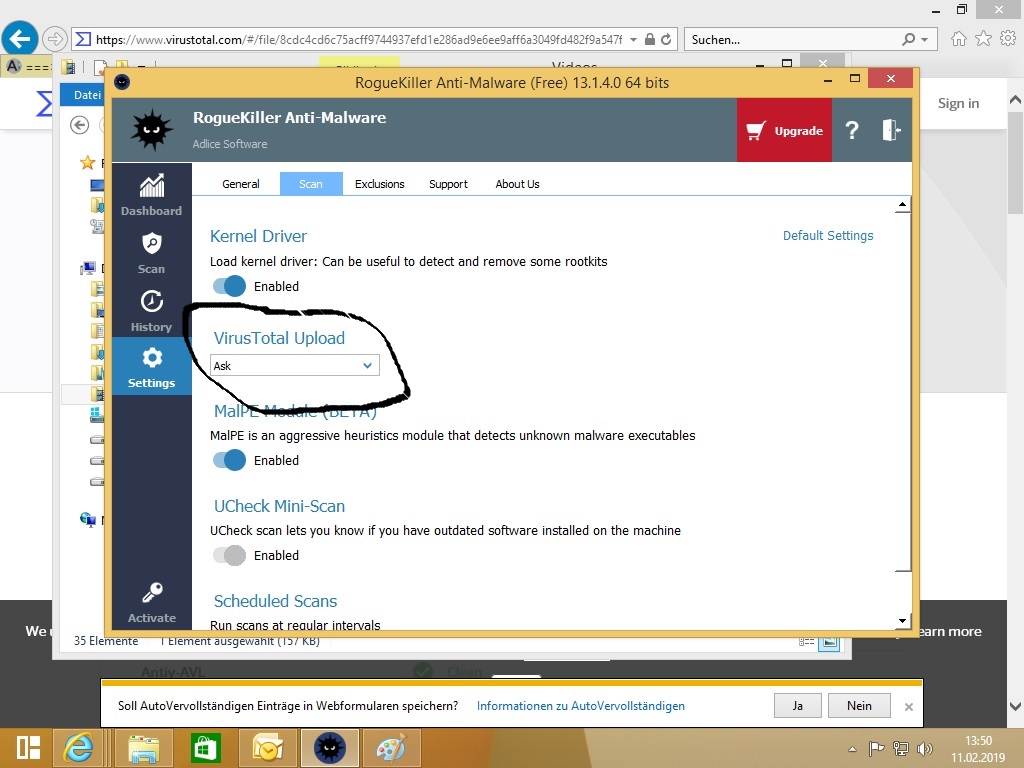Click the search magnifier icon in browser
This screenshot has width=1024, height=768.
tap(908, 39)
